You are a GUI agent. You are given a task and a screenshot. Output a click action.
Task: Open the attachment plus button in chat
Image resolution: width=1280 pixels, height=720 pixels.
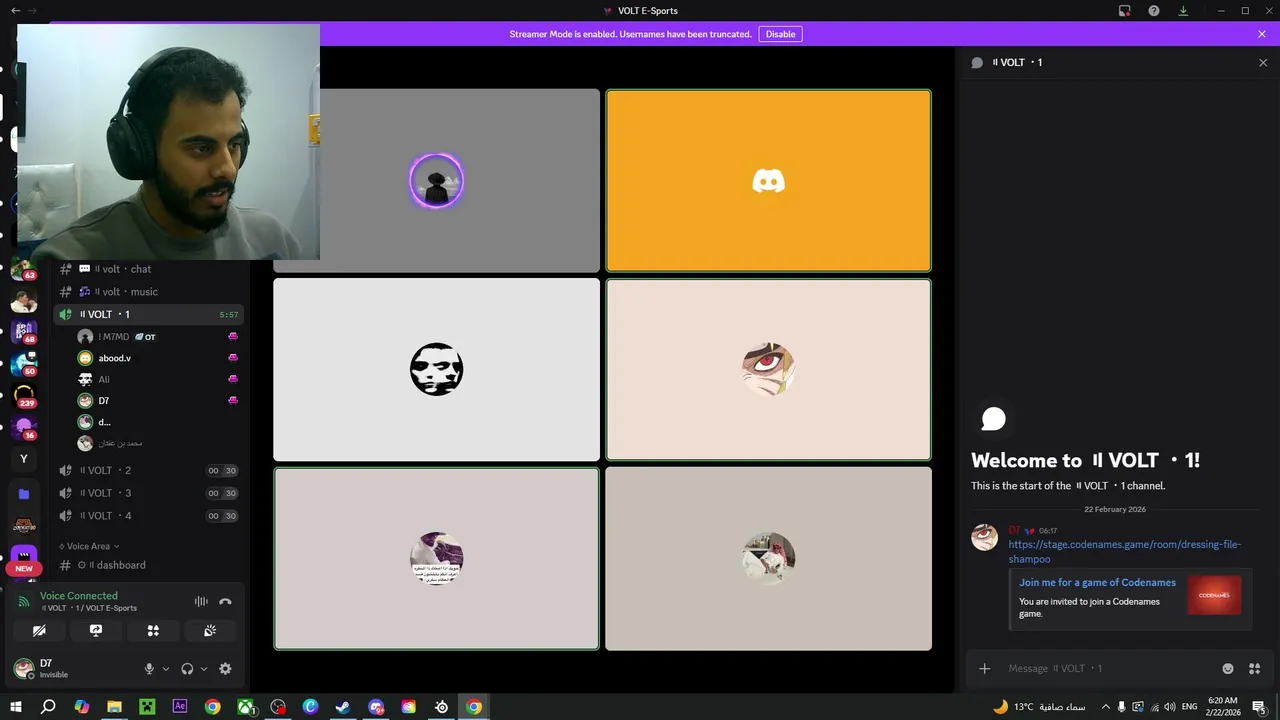(985, 668)
